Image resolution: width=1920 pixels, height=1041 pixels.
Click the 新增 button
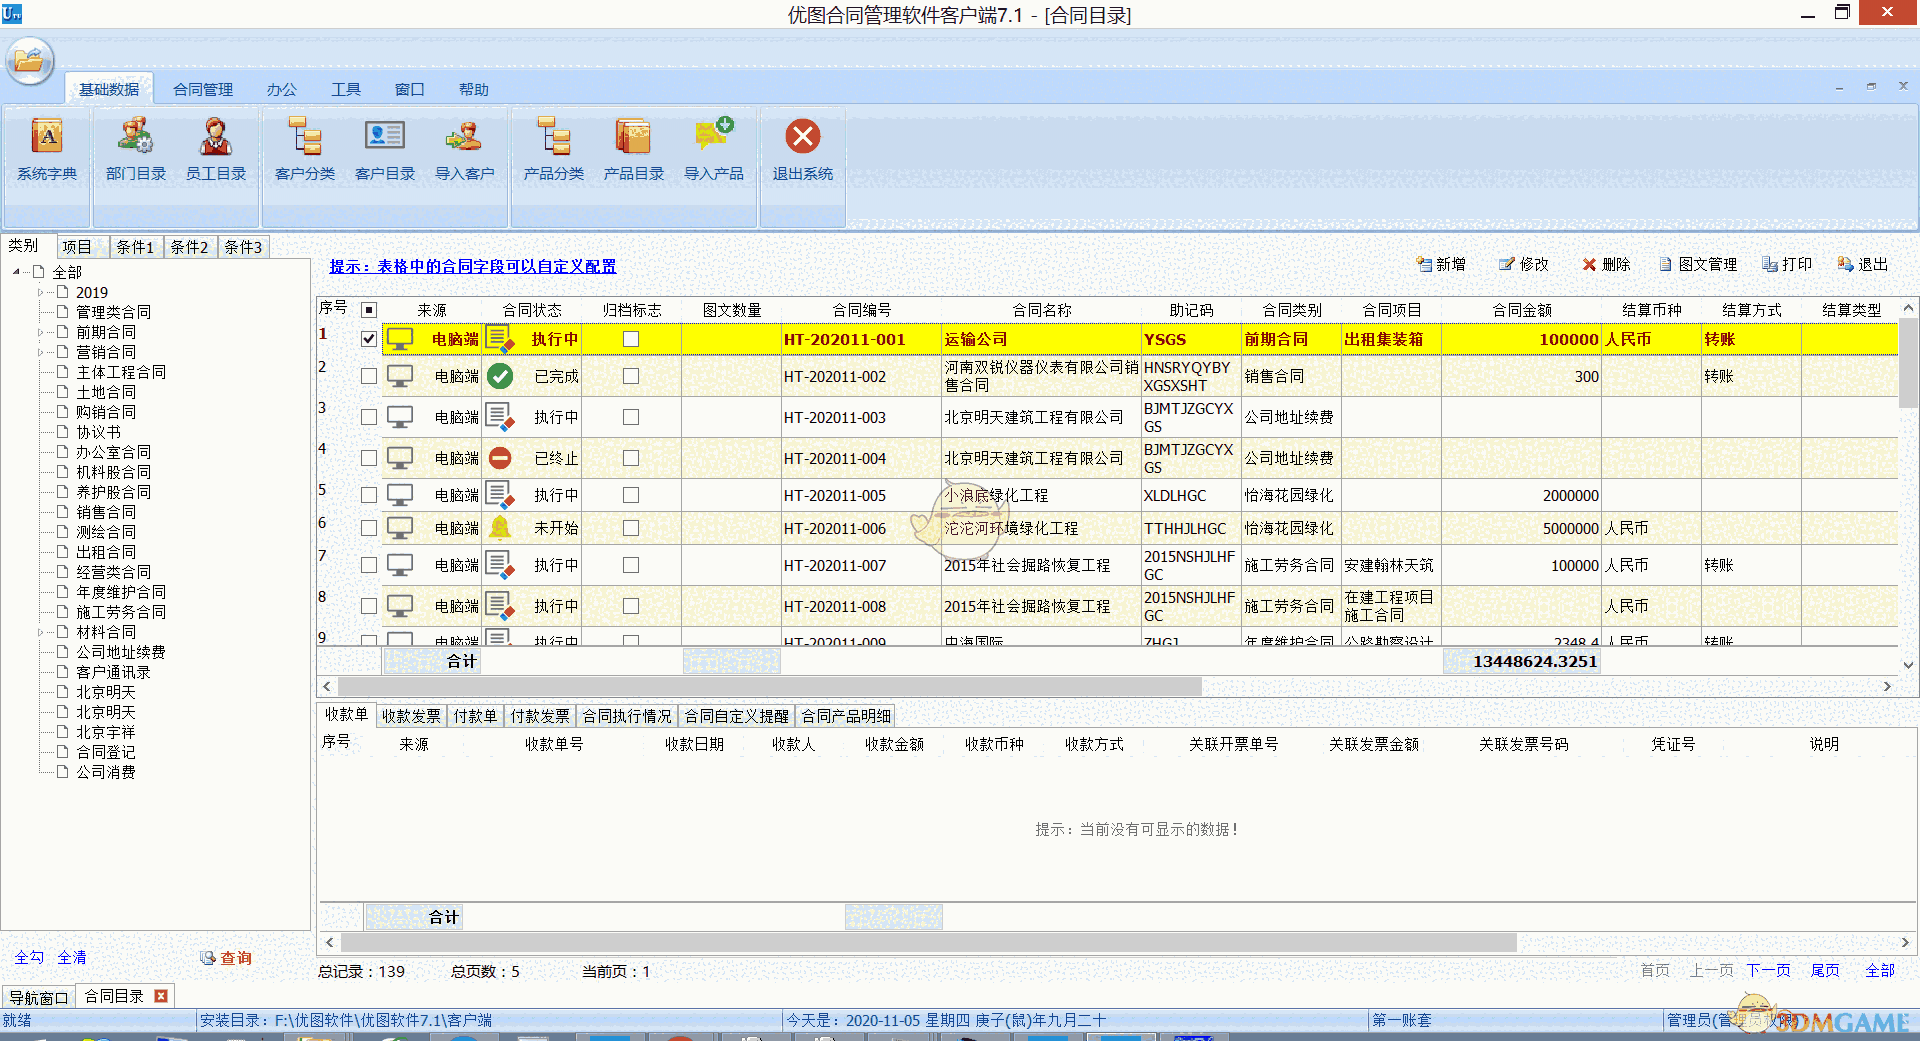point(1440,264)
